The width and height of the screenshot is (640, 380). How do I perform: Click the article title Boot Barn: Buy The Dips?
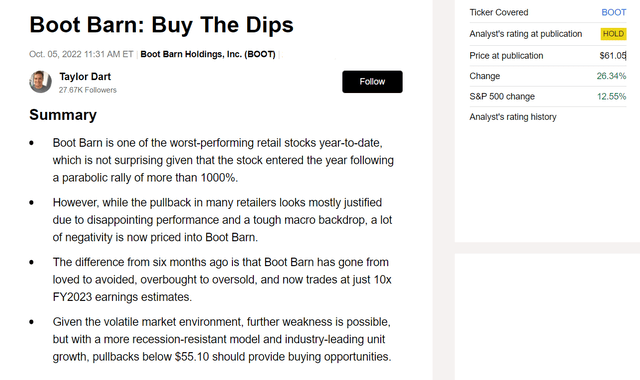(161, 24)
